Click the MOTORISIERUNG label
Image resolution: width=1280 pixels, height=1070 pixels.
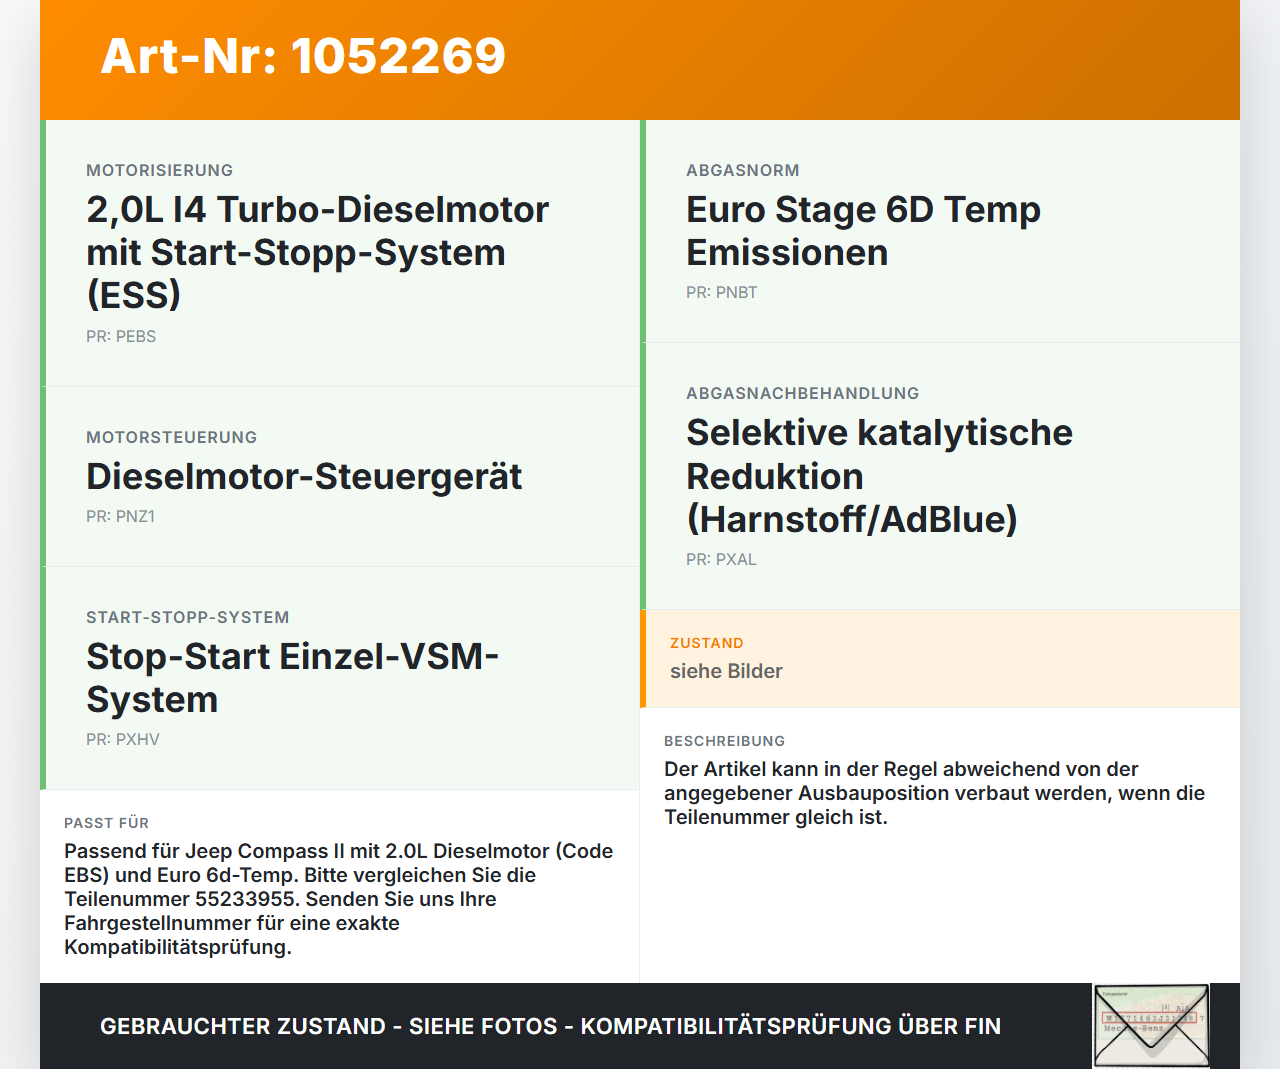160,170
